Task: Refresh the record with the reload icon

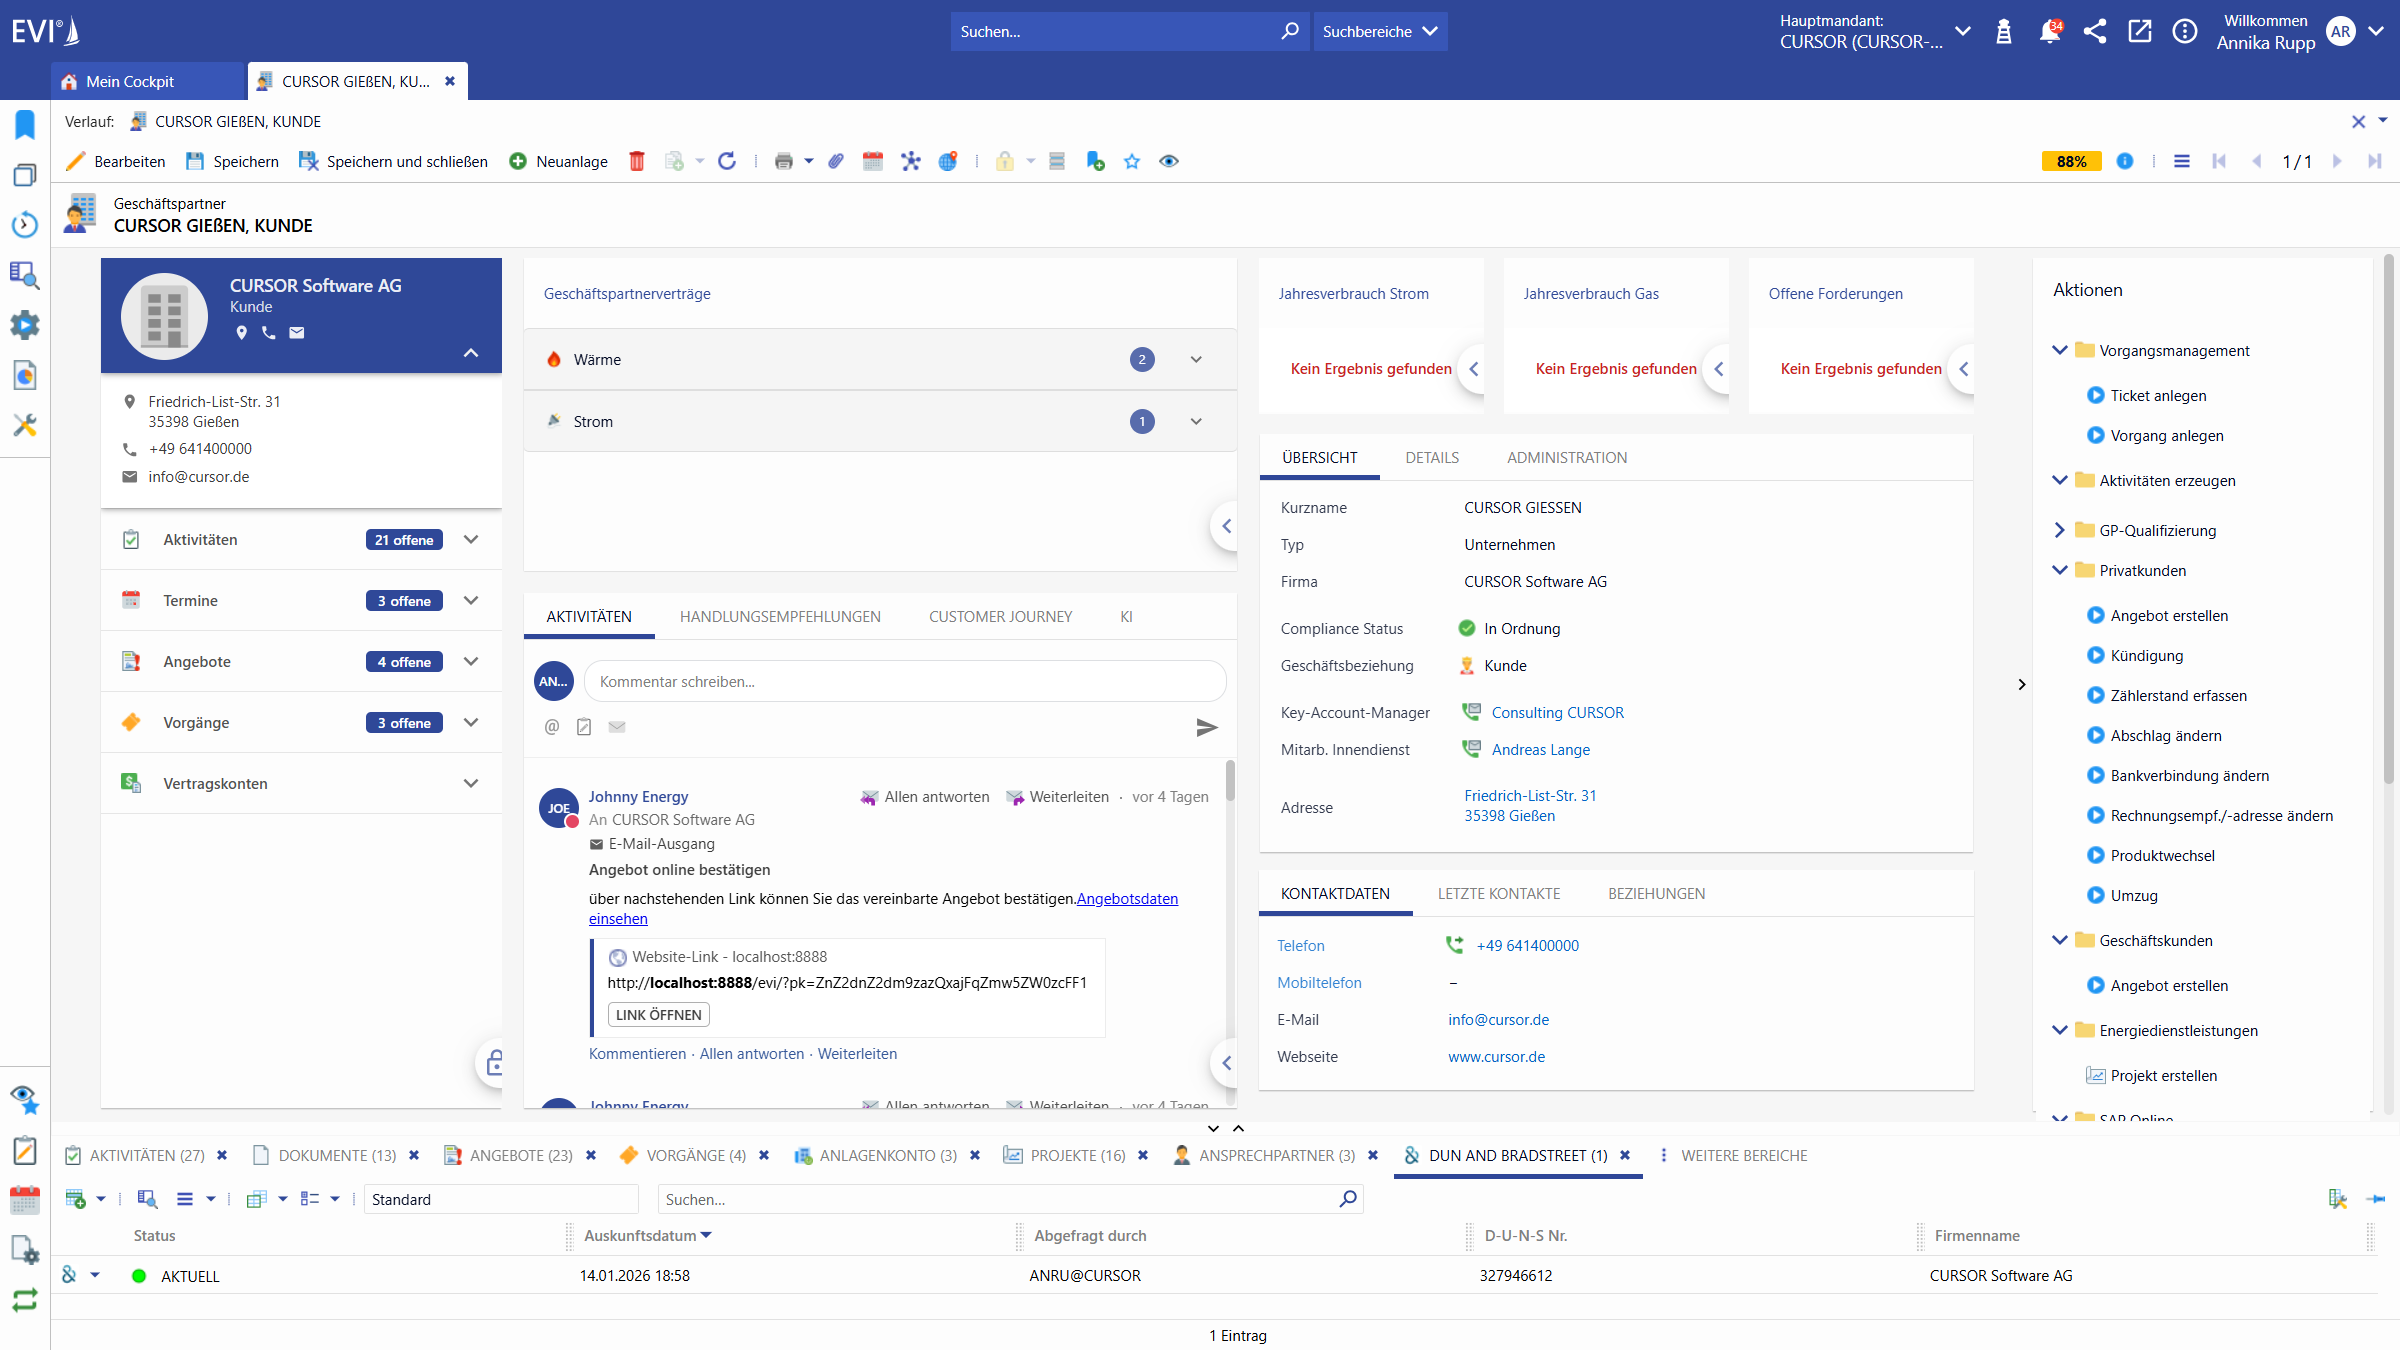Action: (x=728, y=161)
